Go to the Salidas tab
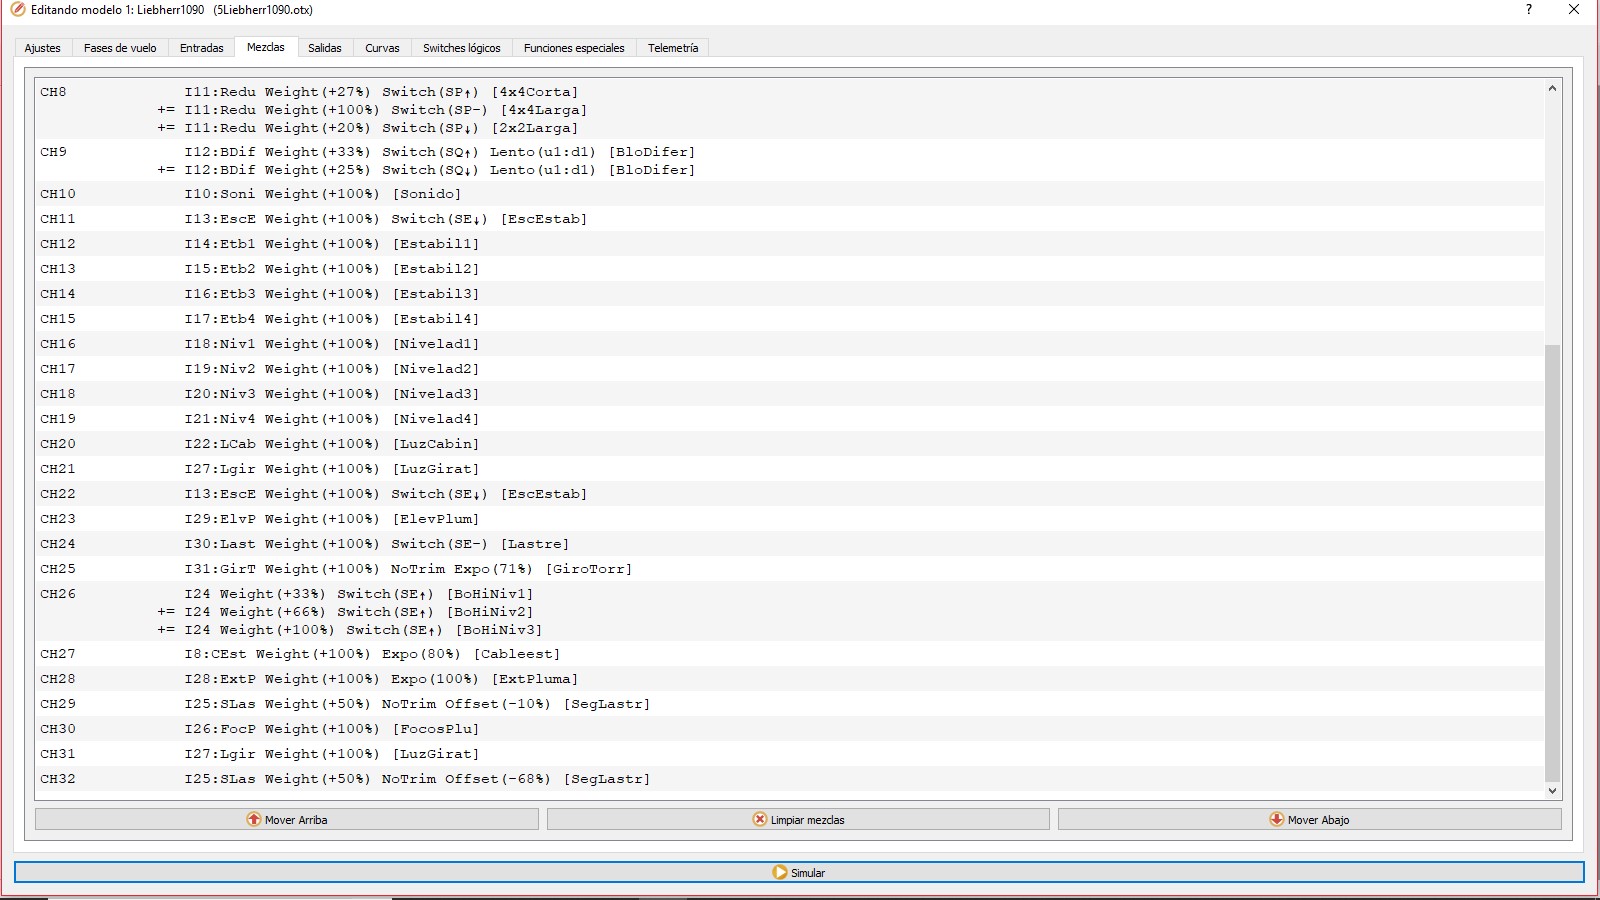The image size is (1600, 900). tap(324, 48)
